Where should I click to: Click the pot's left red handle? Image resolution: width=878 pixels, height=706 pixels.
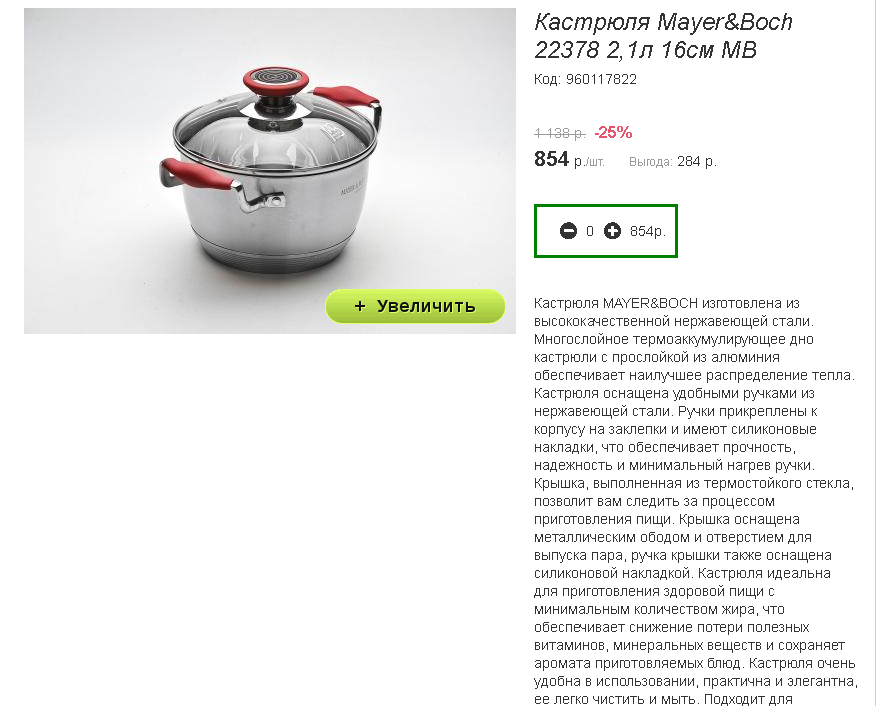point(196,174)
